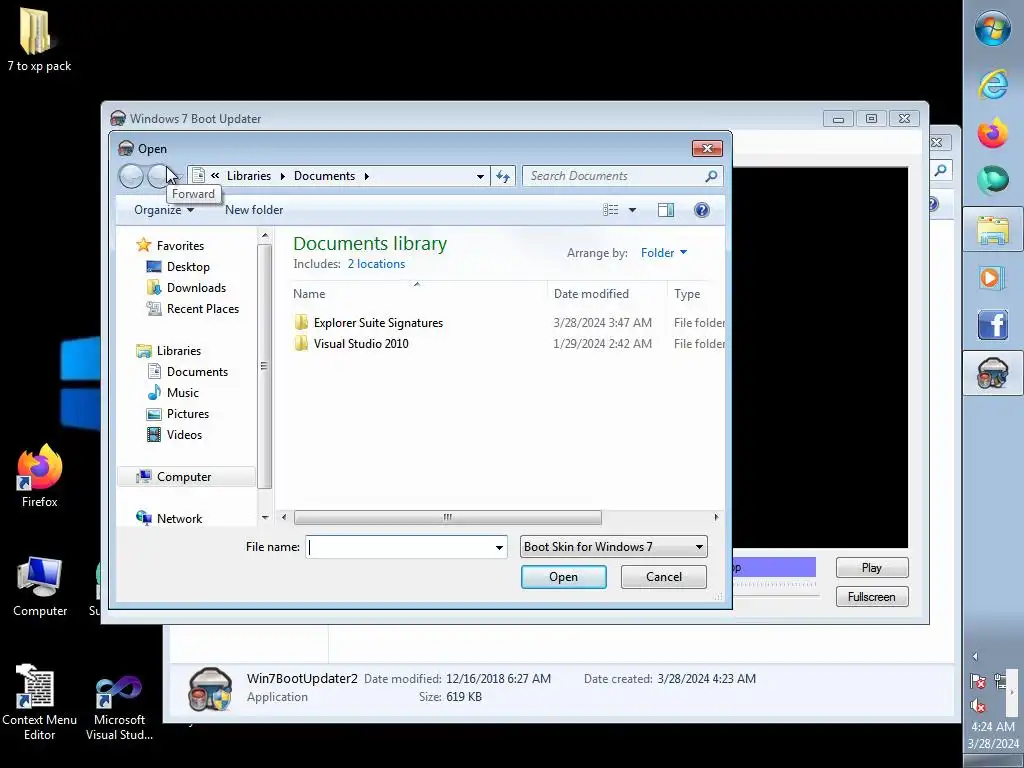Launch Firefox from the taskbar
Screen dimensions: 1024x768
point(993,133)
